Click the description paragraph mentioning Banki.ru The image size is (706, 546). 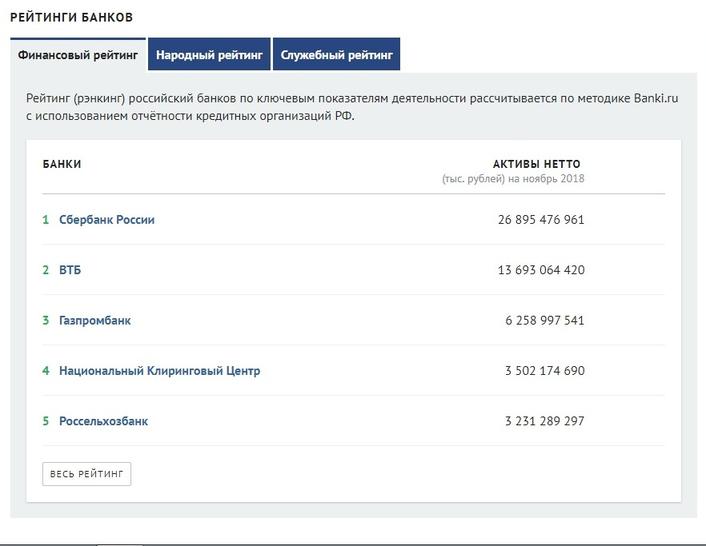[x=352, y=107]
